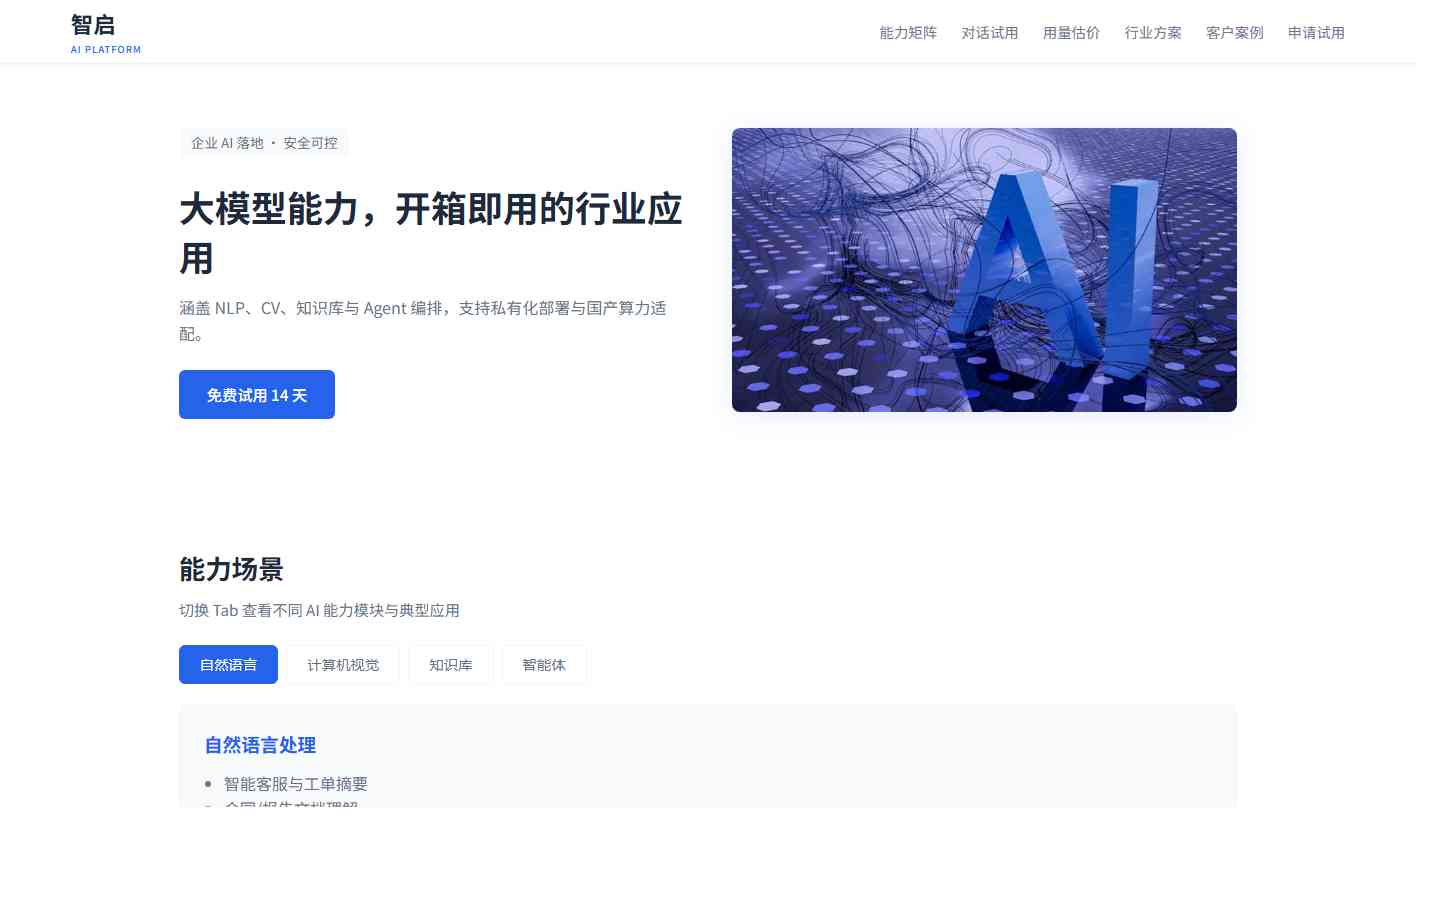Click the AI hero image
Viewport: 1440px width, 900px height.
pyautogui.click(x=984, y=270)
